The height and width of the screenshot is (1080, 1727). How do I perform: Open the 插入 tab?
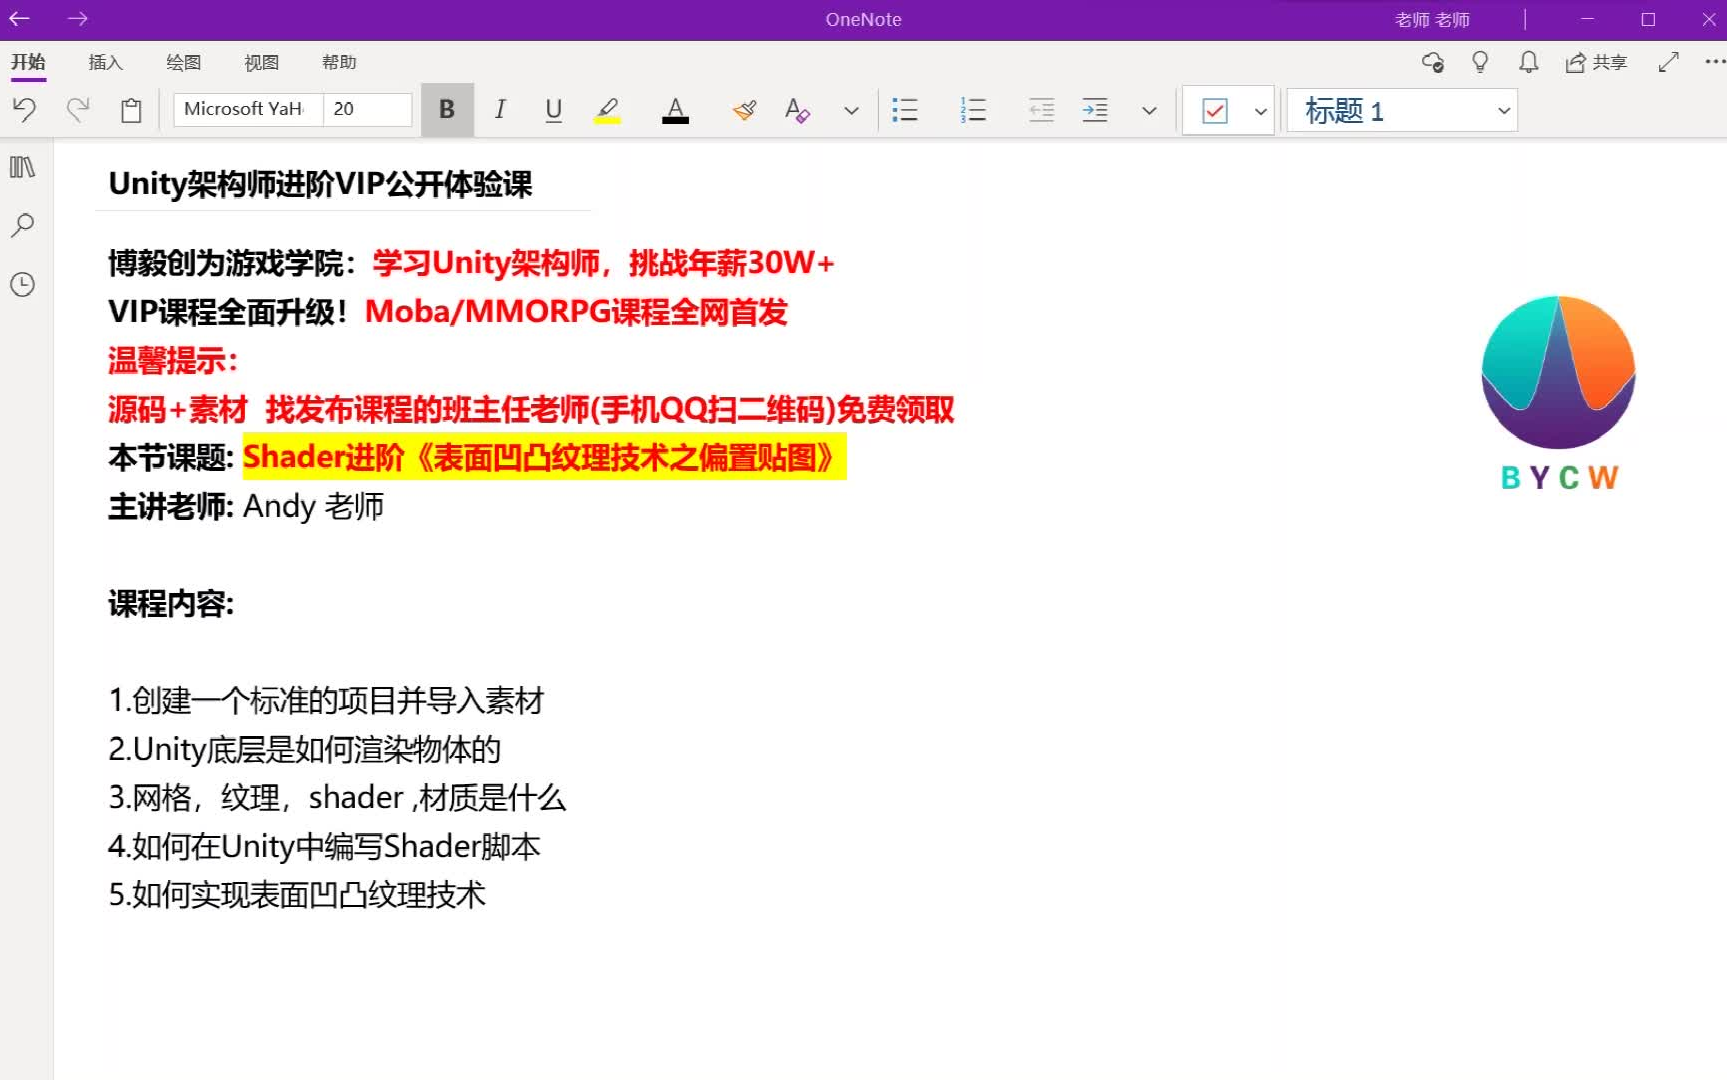pos(105,62)
